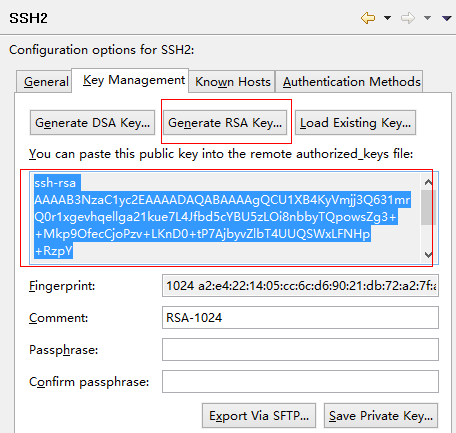The height and width of the screenshot is (433, 456).
Task: Click Generate DSA Key button
Action: pyautogui.click(x=92, y=123)
